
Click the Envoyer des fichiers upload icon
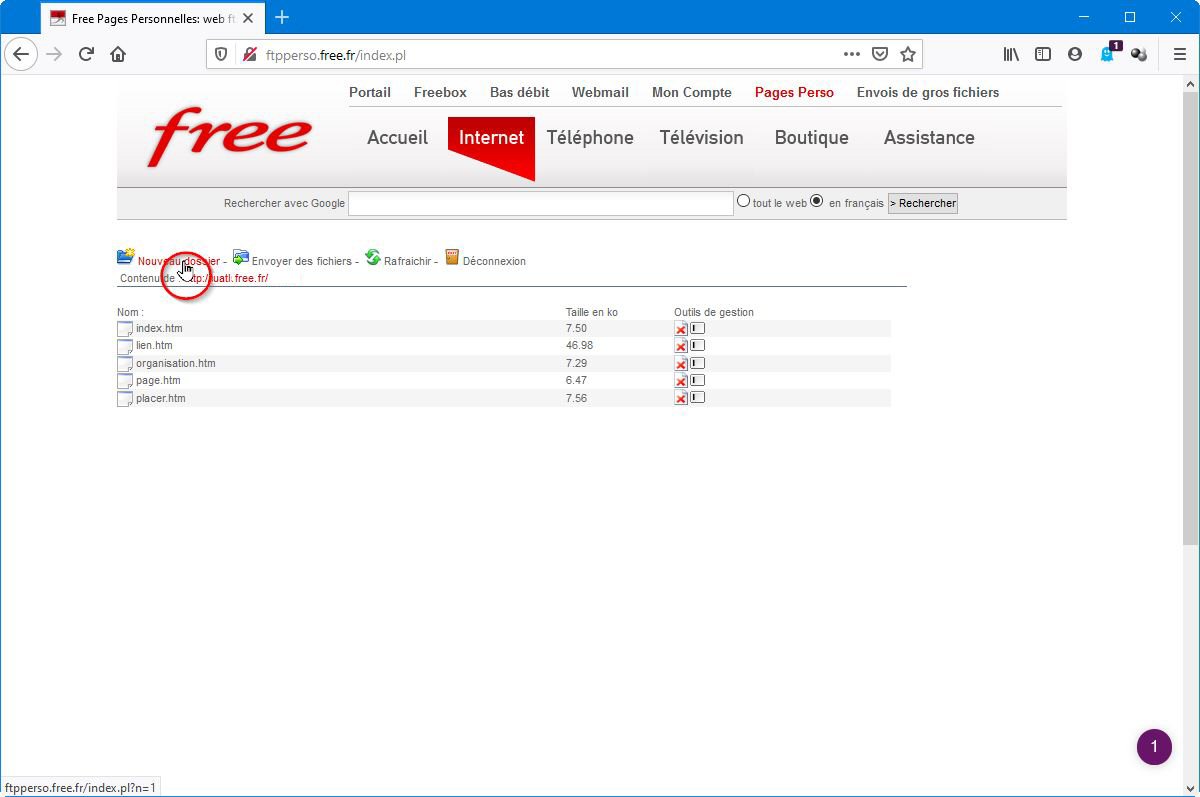240,258
